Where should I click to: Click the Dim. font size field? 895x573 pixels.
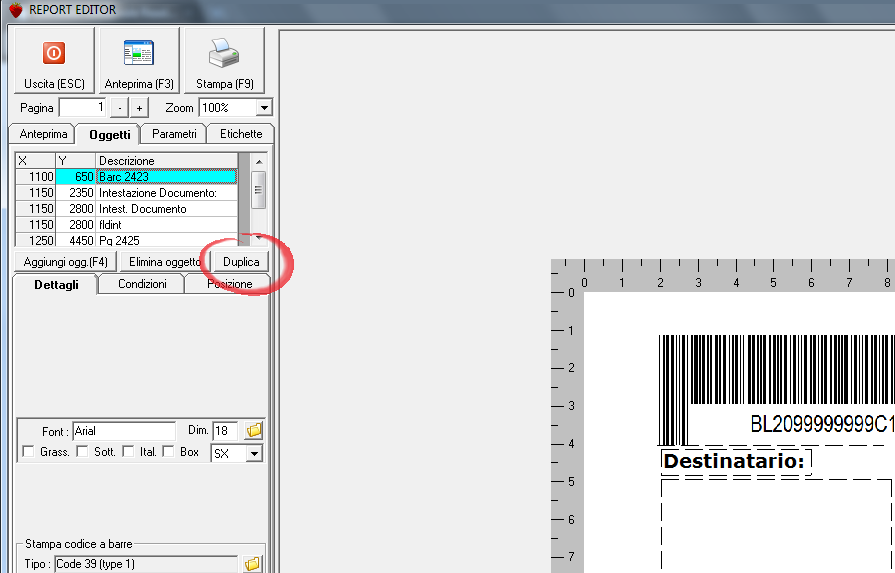coord(225,431)
